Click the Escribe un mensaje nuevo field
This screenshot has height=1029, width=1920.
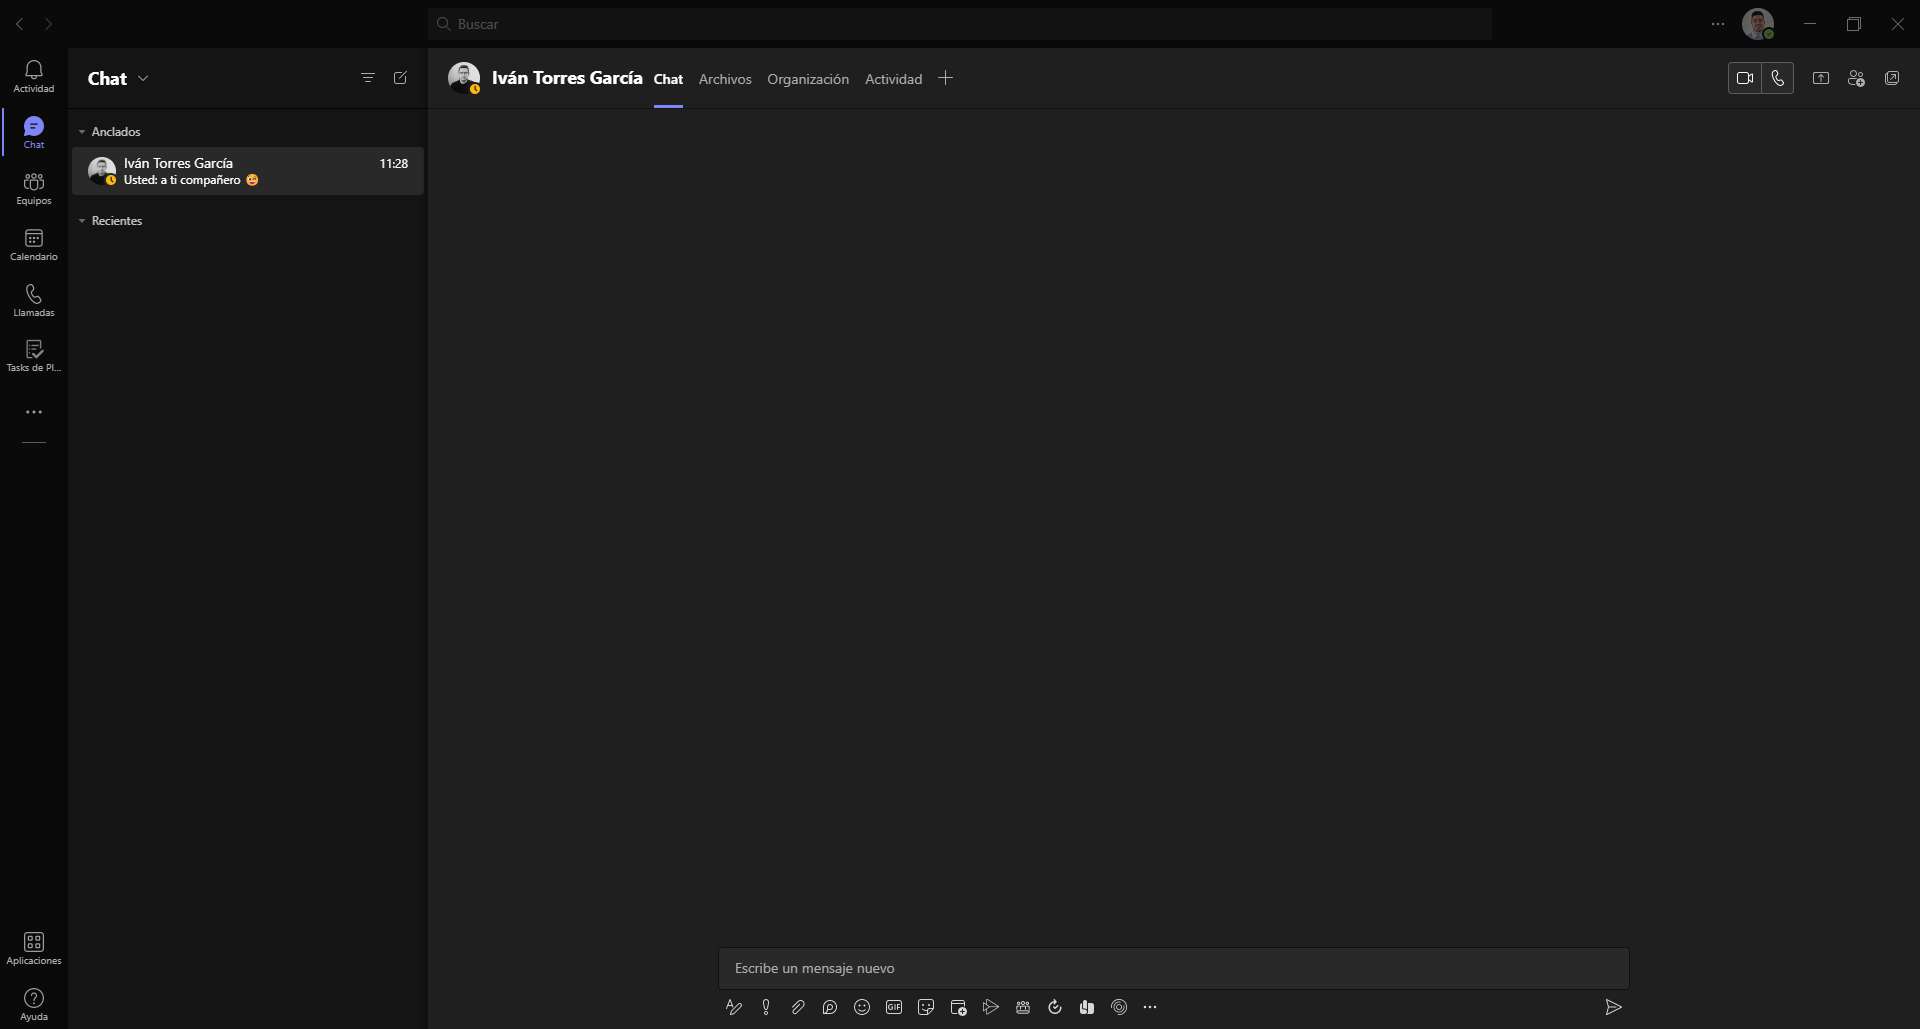[1174, 968]
